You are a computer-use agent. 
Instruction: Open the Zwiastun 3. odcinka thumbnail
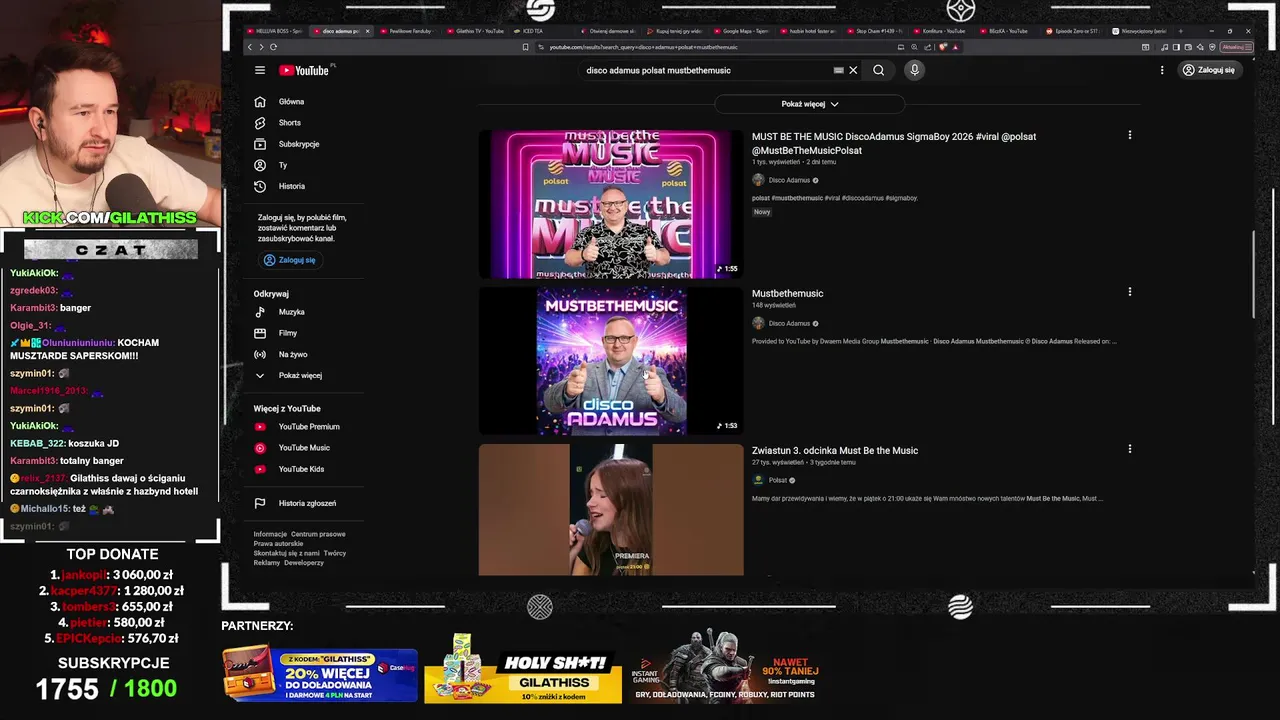click(x=611, y=510)
